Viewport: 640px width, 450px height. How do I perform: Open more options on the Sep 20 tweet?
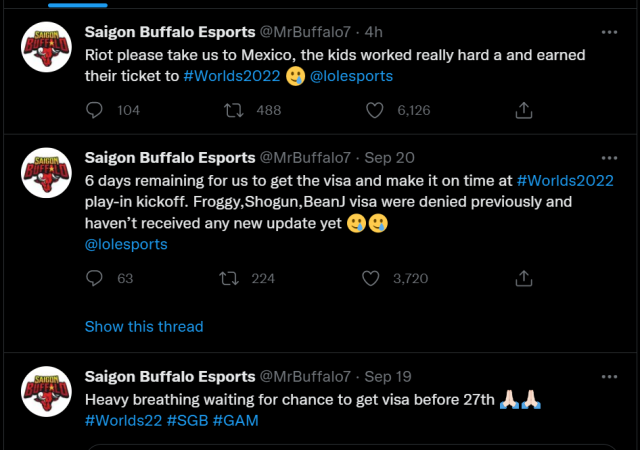tap(609, 158)
